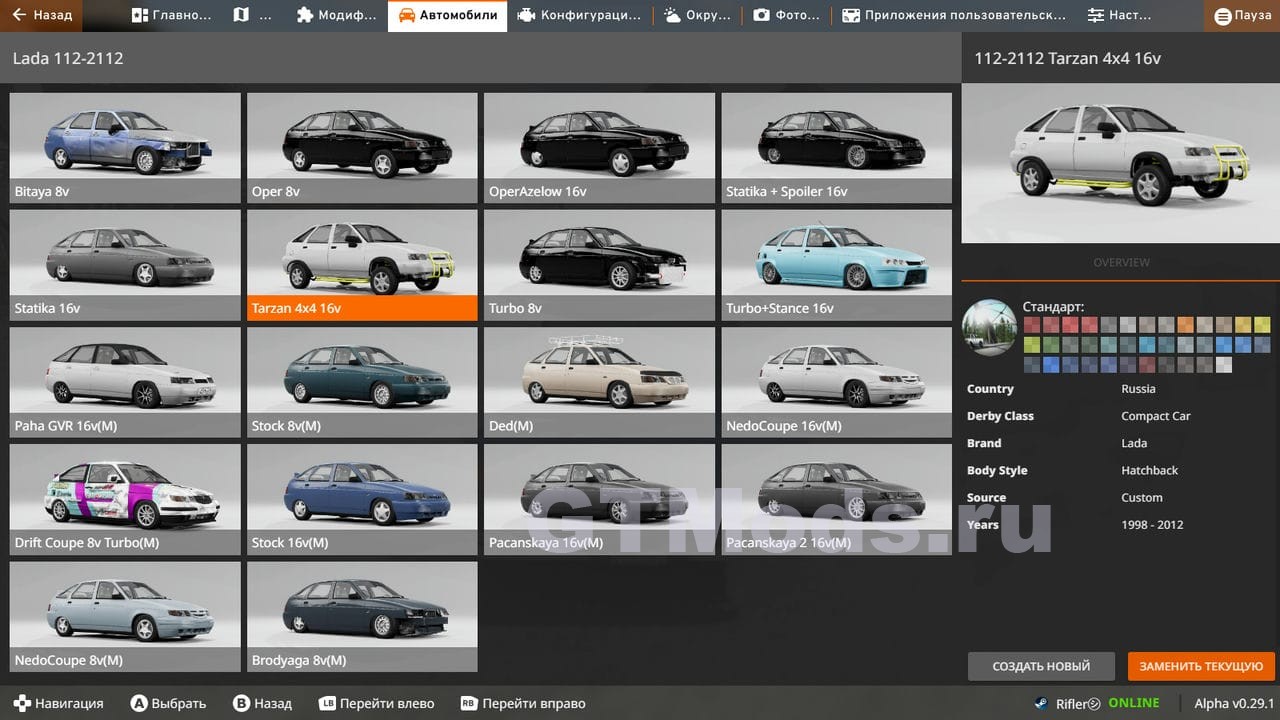Choose the Oper 8v configuration

pos(362,148)
